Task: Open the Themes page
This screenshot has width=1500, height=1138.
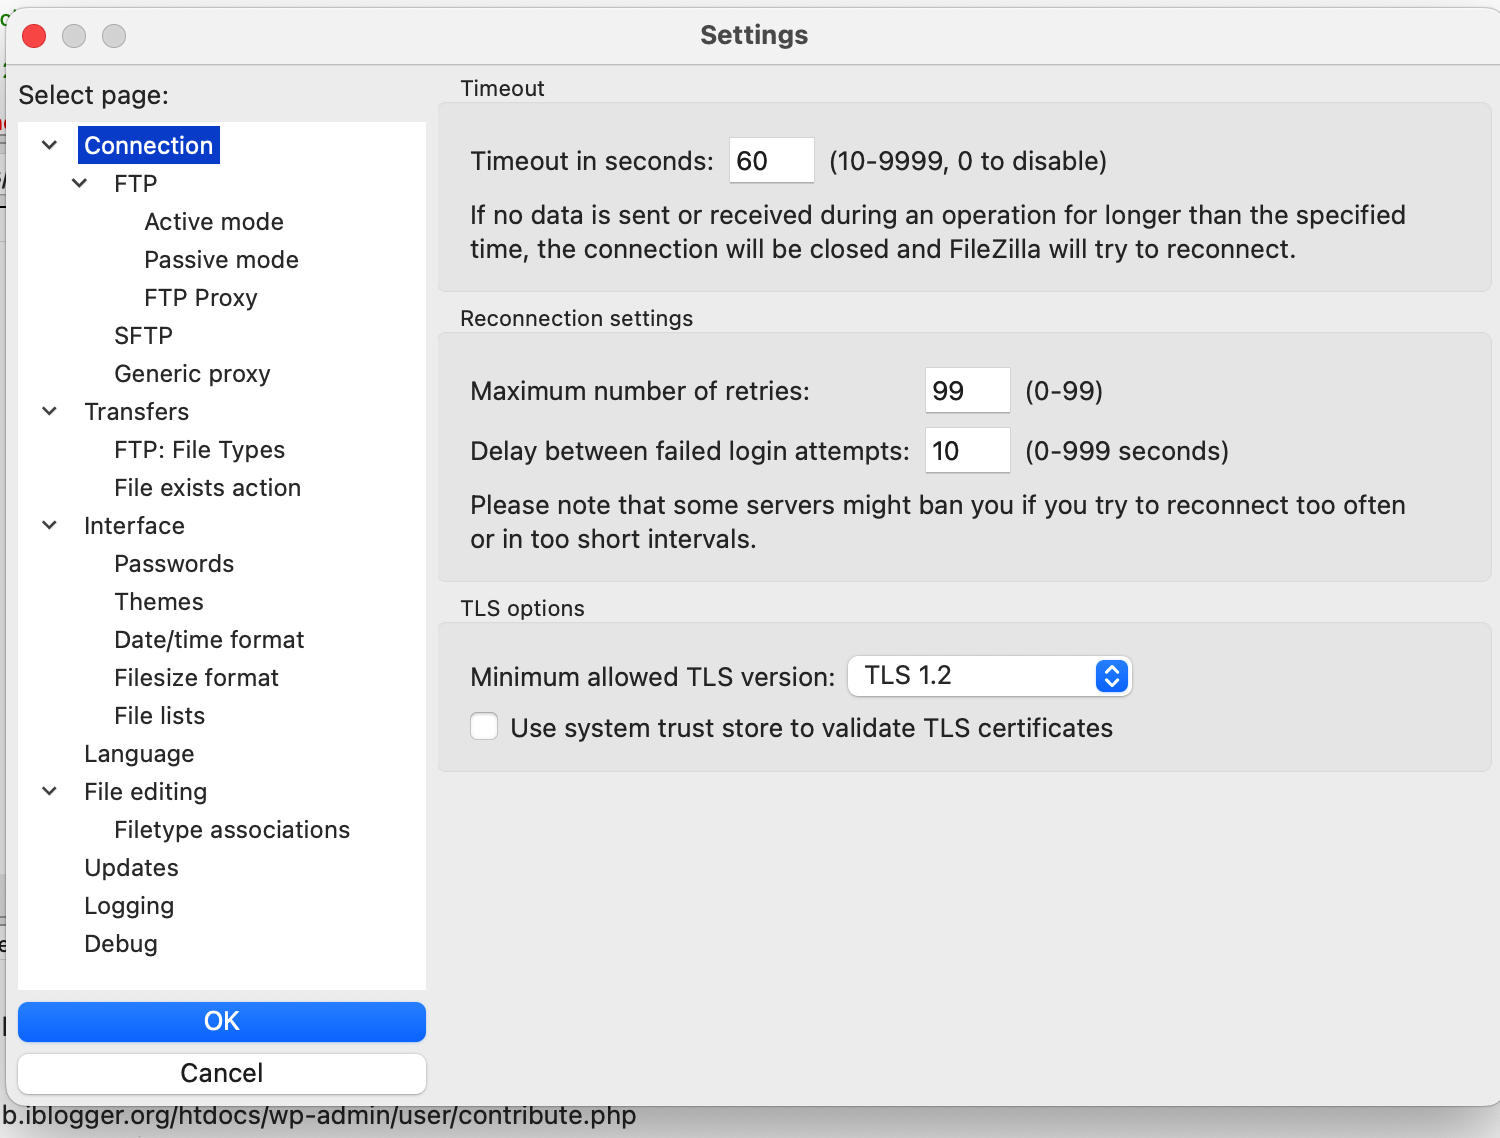Action: pos(159,602)
